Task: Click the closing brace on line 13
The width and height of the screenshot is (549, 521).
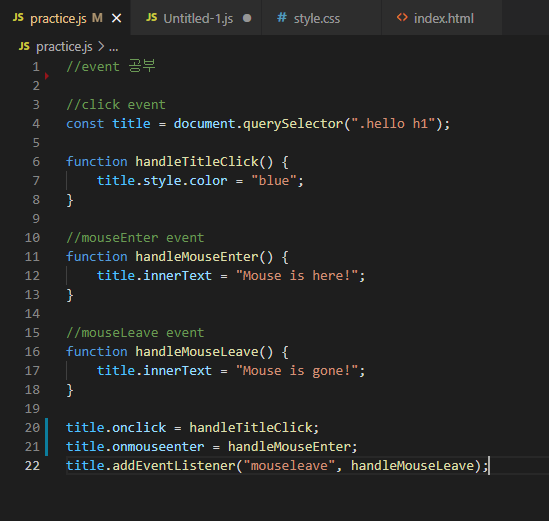Action: pyautogui.click(x=70, y=295)
